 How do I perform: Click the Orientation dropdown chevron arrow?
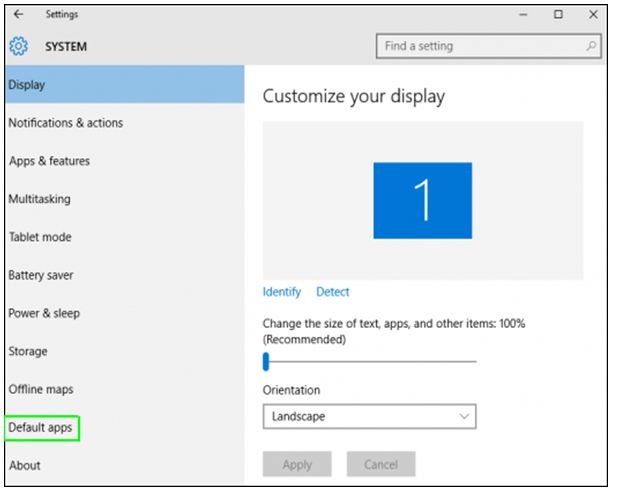point(464,416)
